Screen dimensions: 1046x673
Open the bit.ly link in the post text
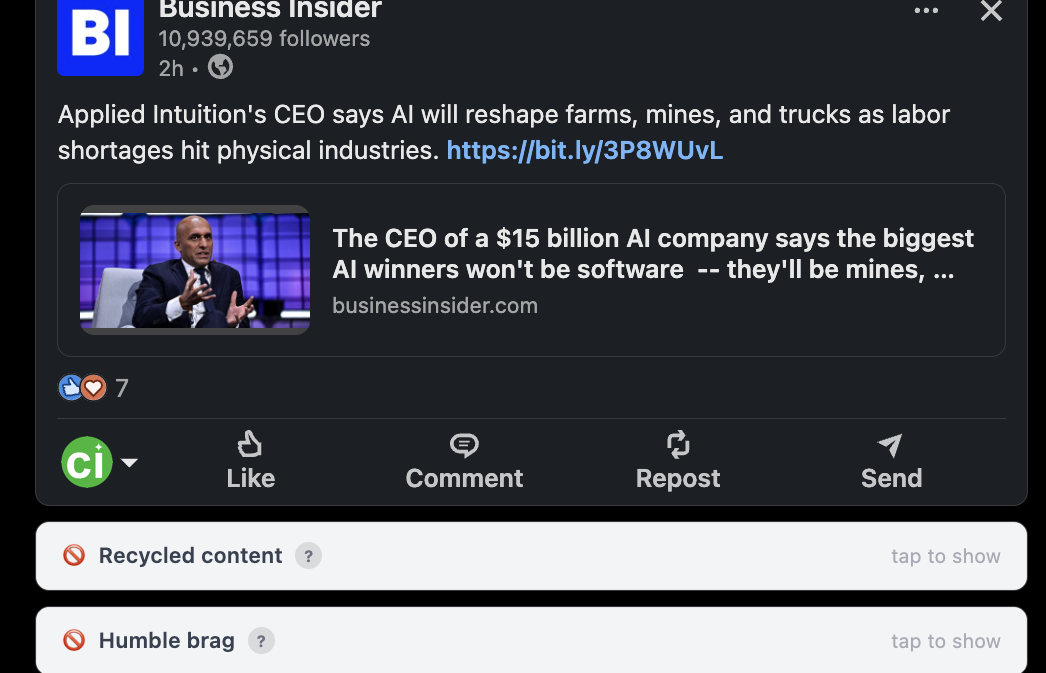[x=584, y=150]
